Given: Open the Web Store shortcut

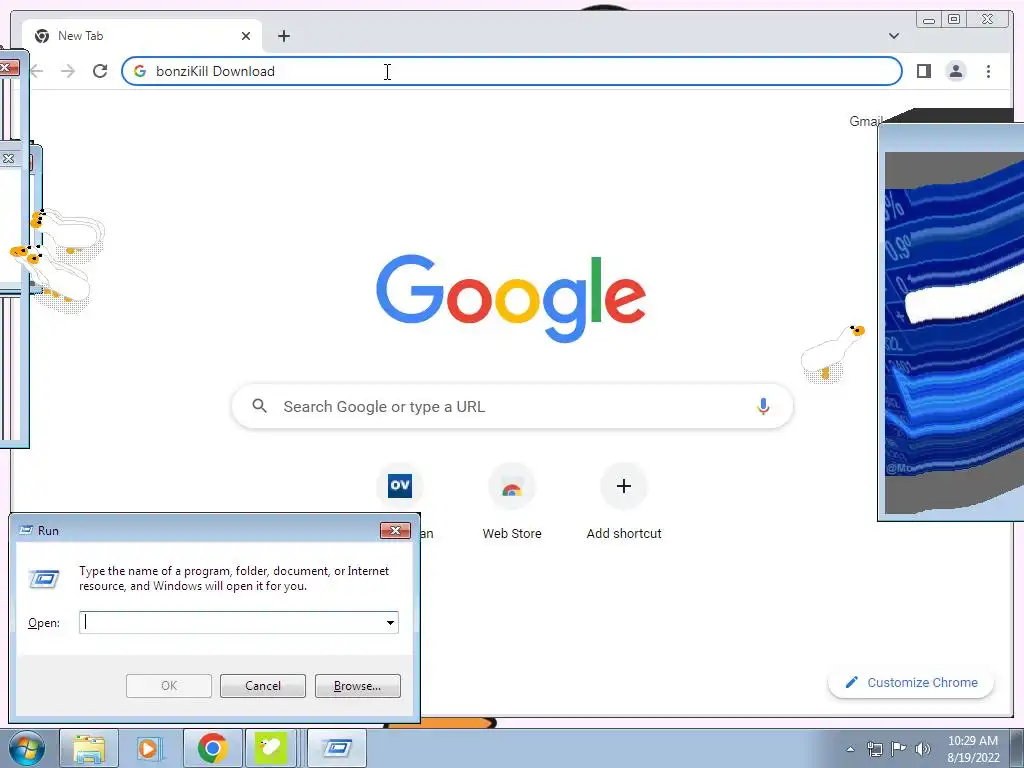Looking at the screenshot, I should pyautogui.click(x=512, y=501).
